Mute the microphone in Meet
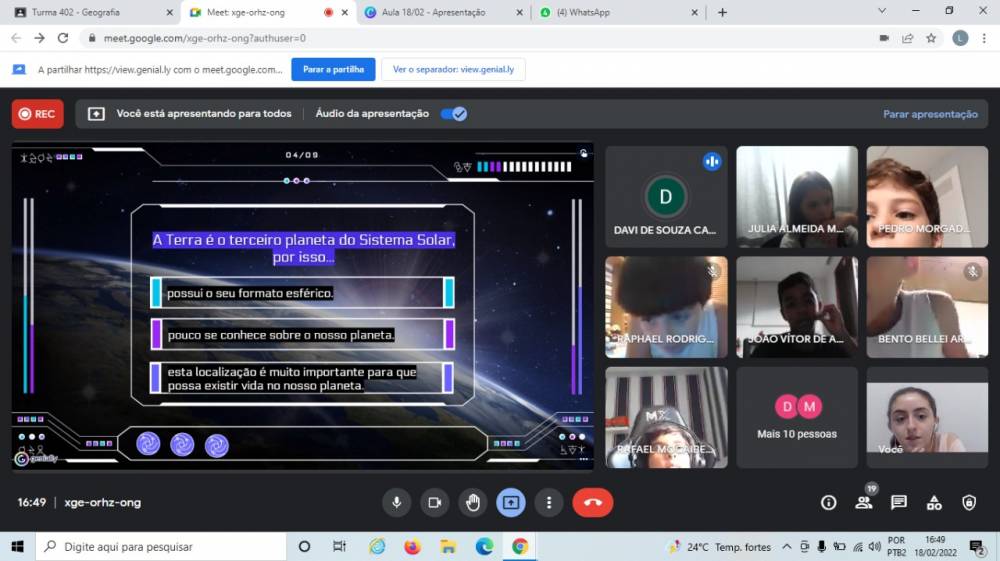This screenshot has width=1000, height=561. (397, 502)
